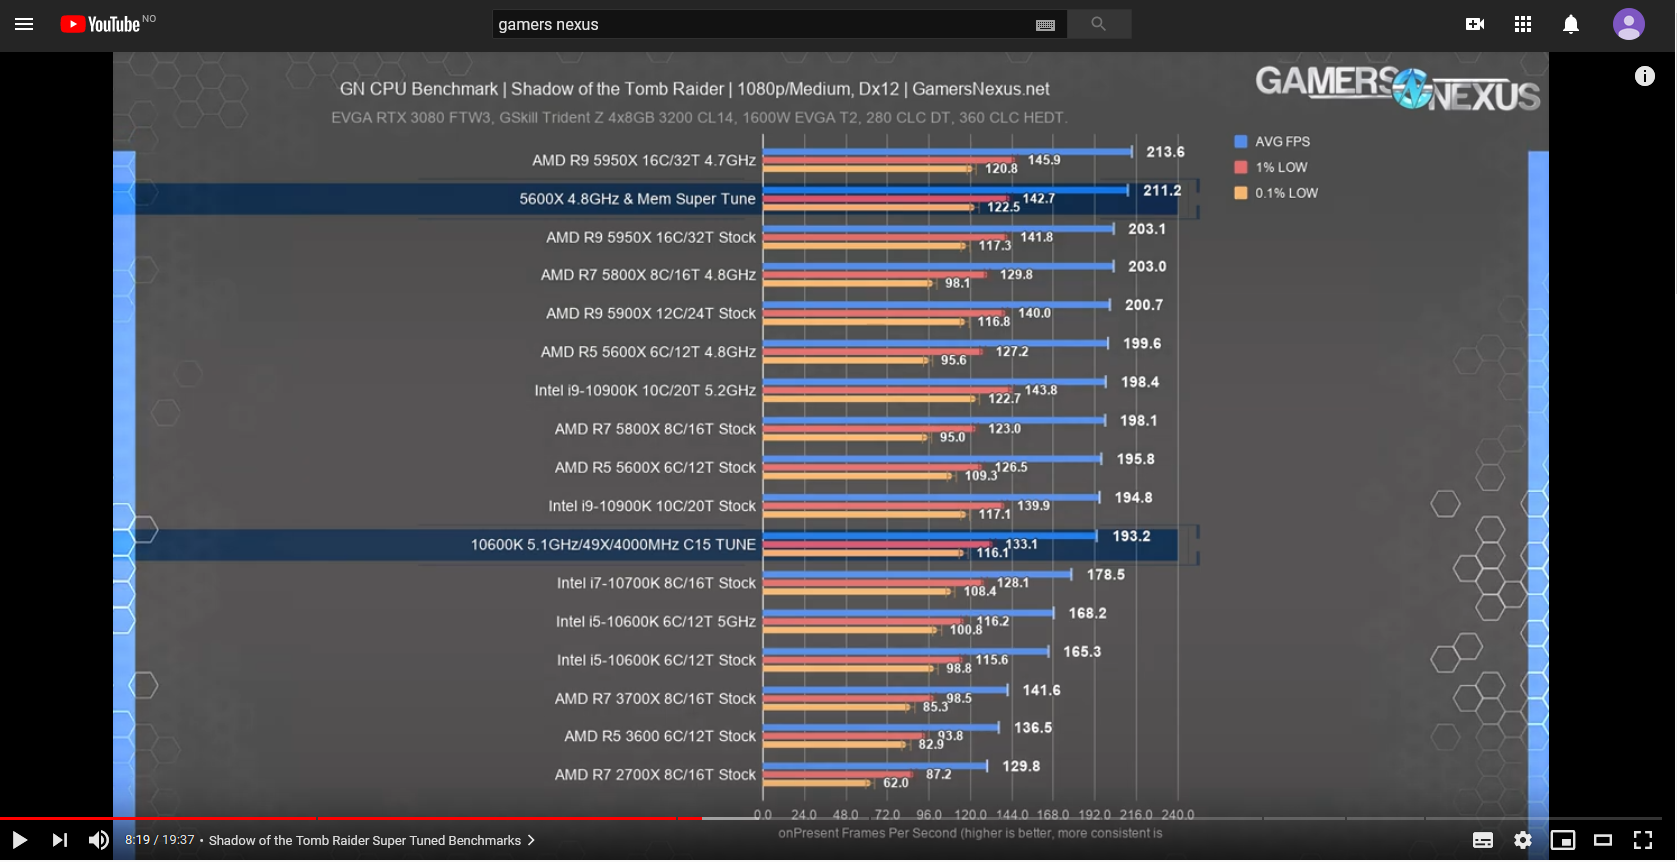The image size is (1677, 862).
Task: Click the Intel i7-10700K 8C/16T Stock label
Action: tap(656, 583)
